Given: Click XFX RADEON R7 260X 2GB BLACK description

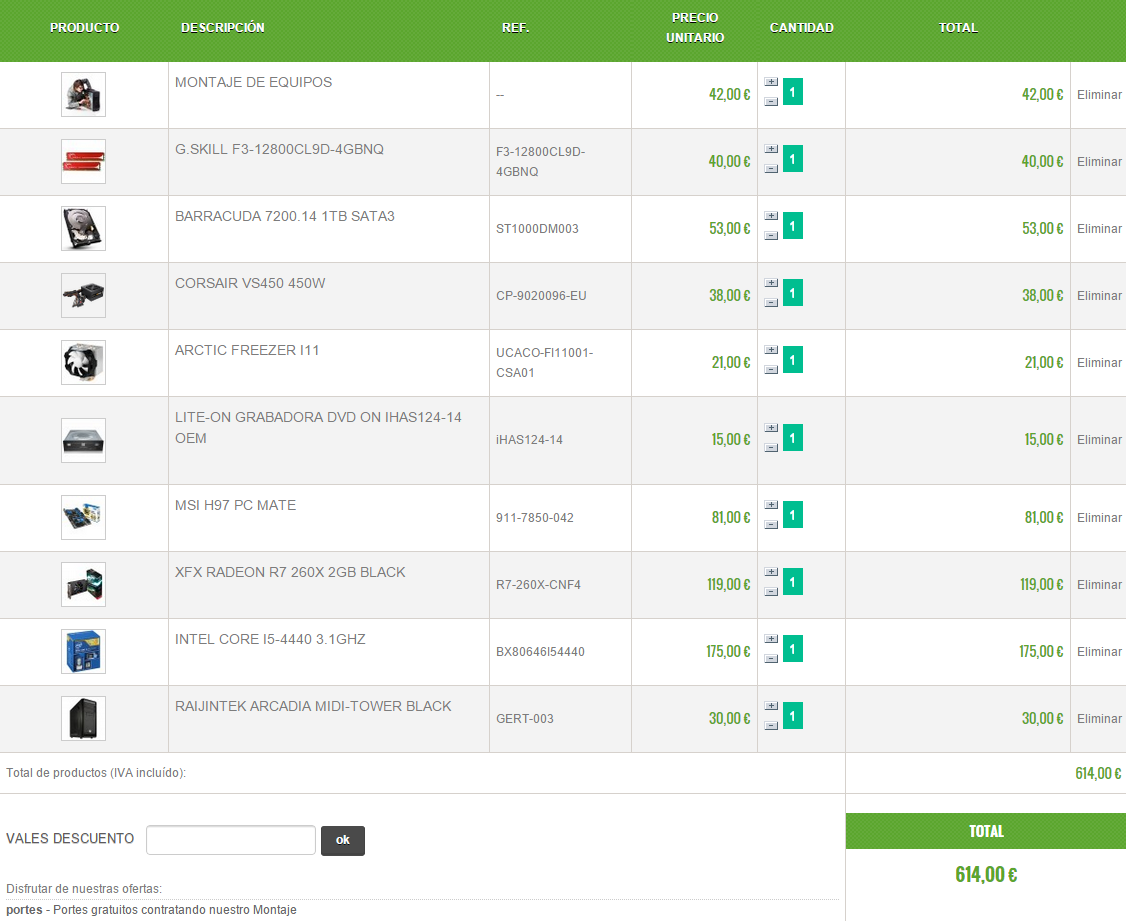Looking at the screenshot, I should pyautogui.click(x=290, y=572).
